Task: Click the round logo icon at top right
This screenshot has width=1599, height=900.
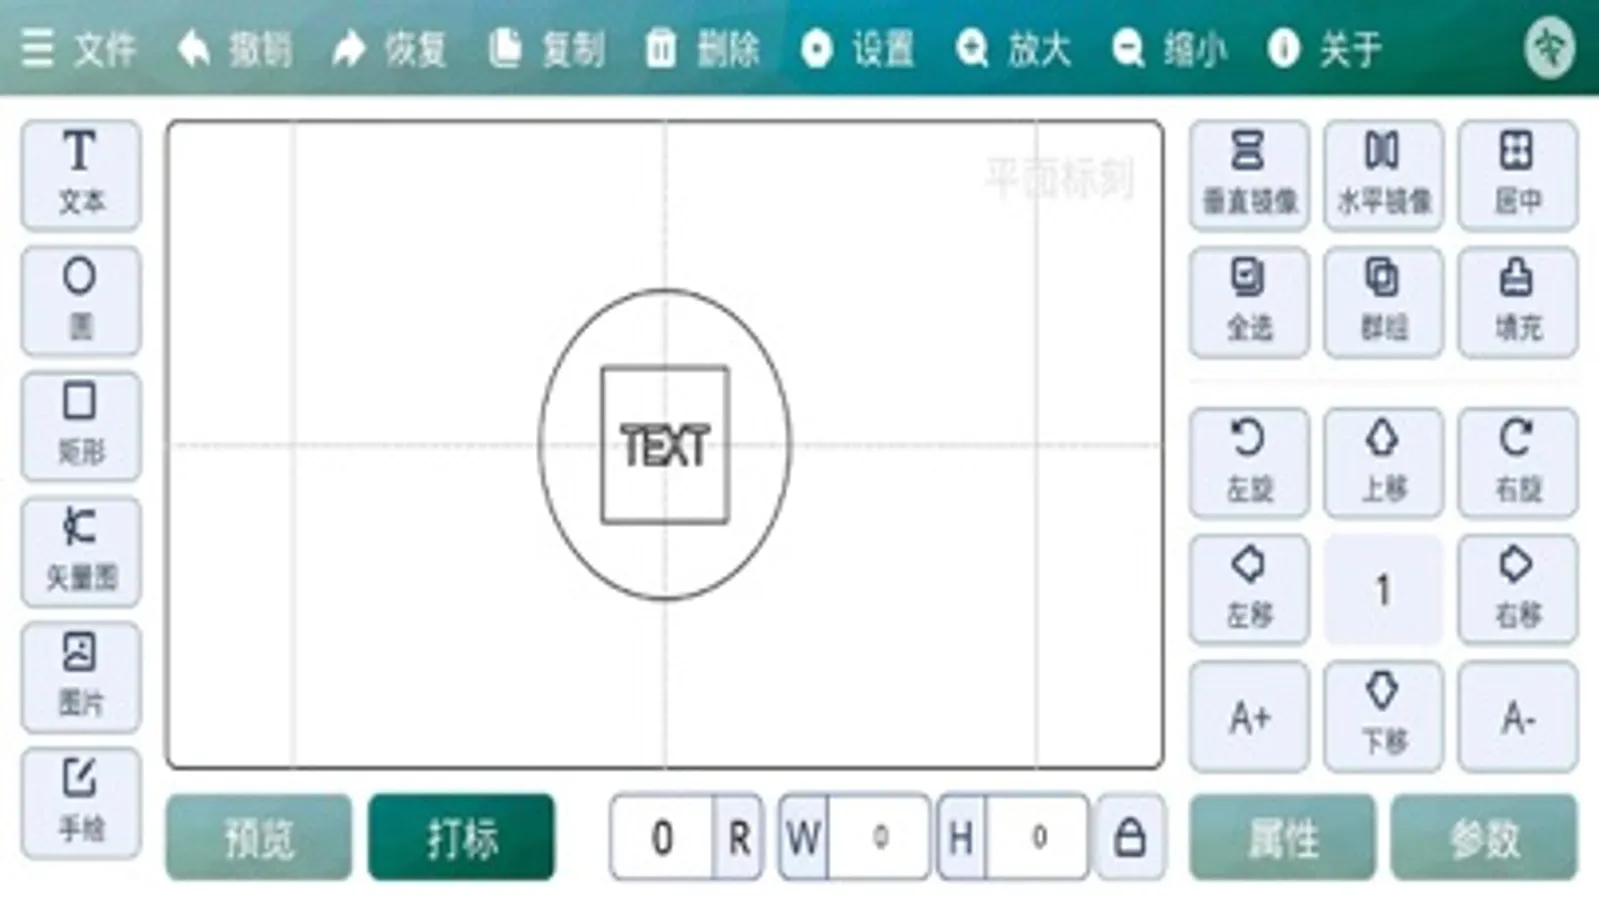Action: (x=1549, y=47)
